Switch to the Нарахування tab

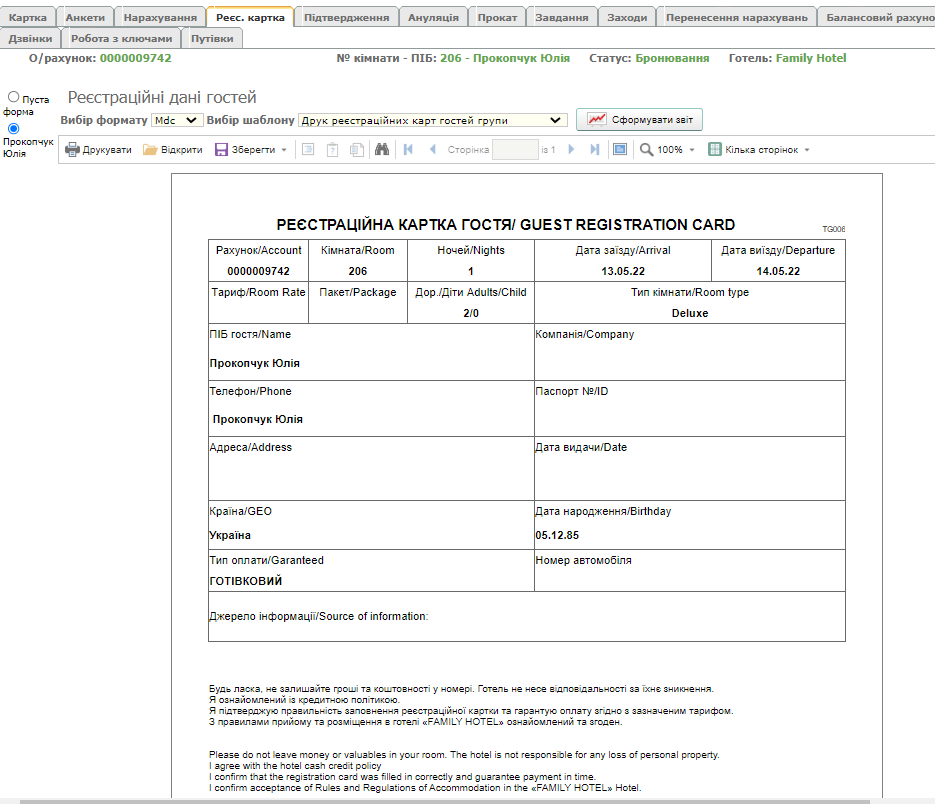click(x=160, y=17)
